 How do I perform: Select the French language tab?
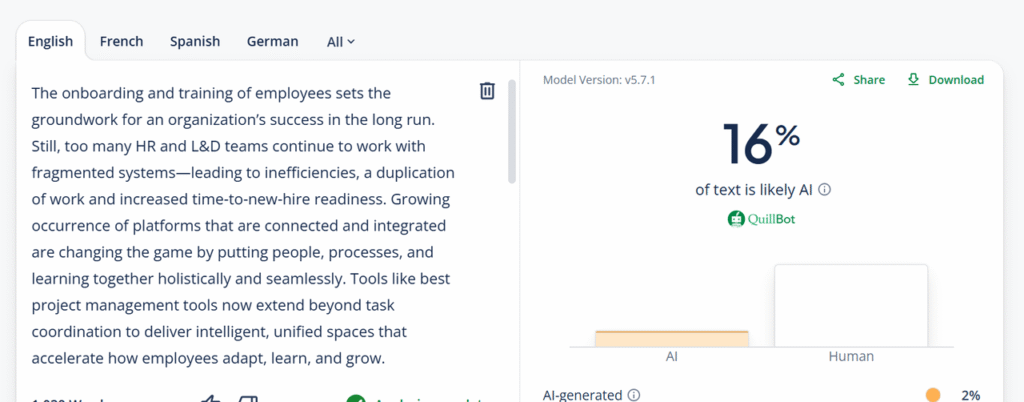(121, 42)
